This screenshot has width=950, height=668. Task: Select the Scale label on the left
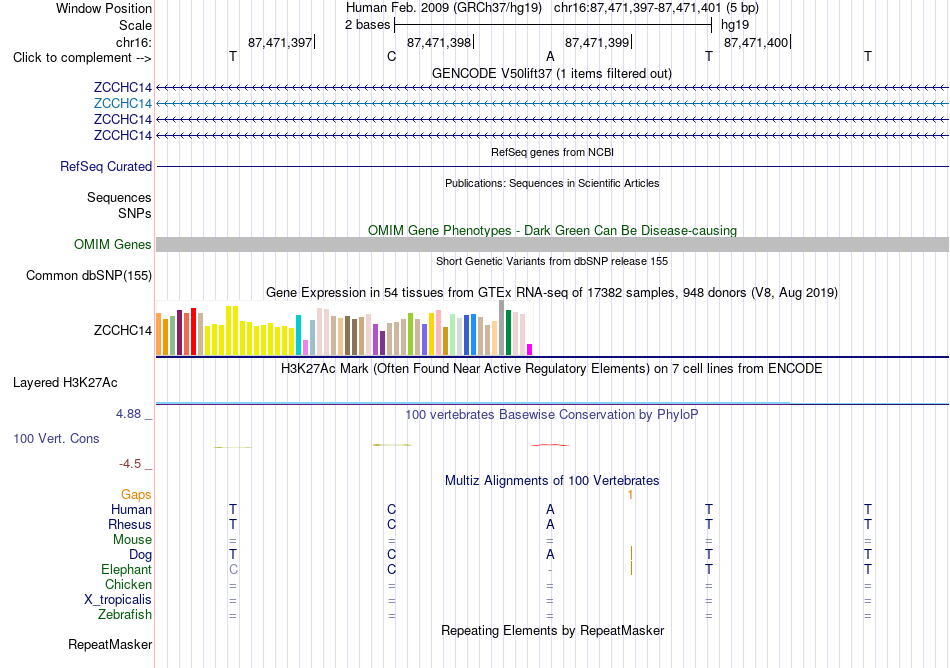[135, 25]
